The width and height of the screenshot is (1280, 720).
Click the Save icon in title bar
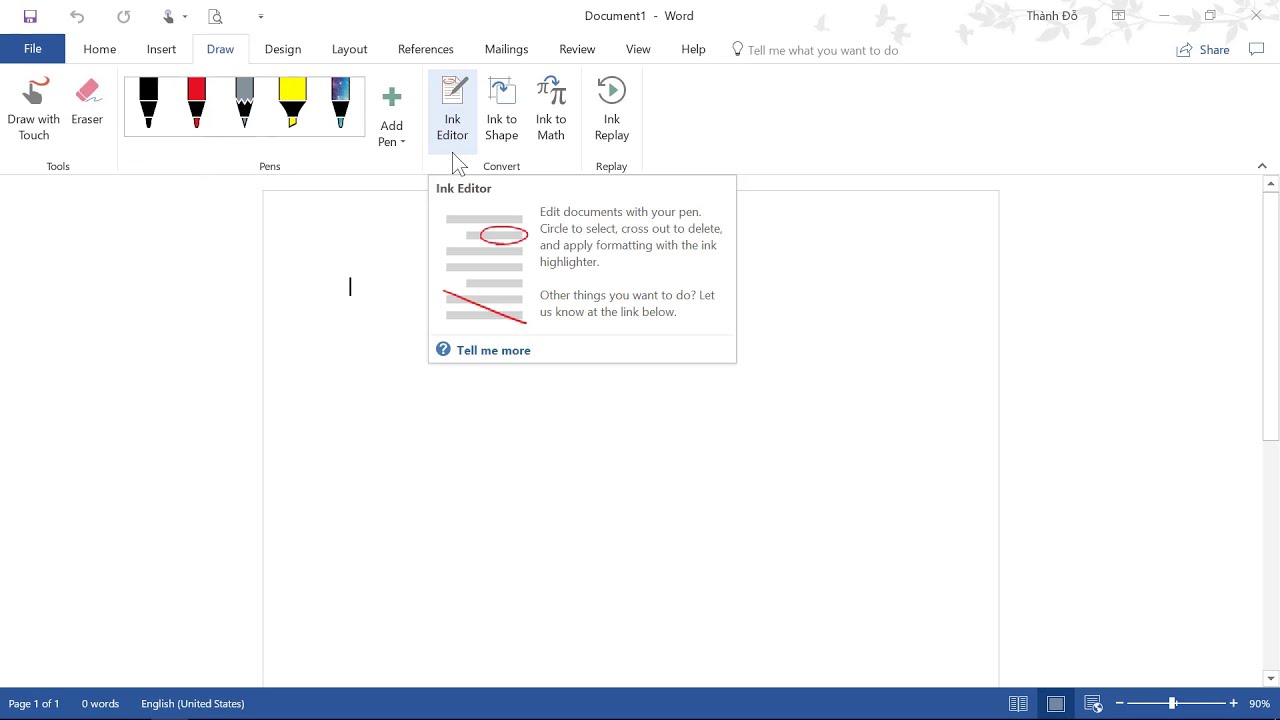tap(30, 16)
